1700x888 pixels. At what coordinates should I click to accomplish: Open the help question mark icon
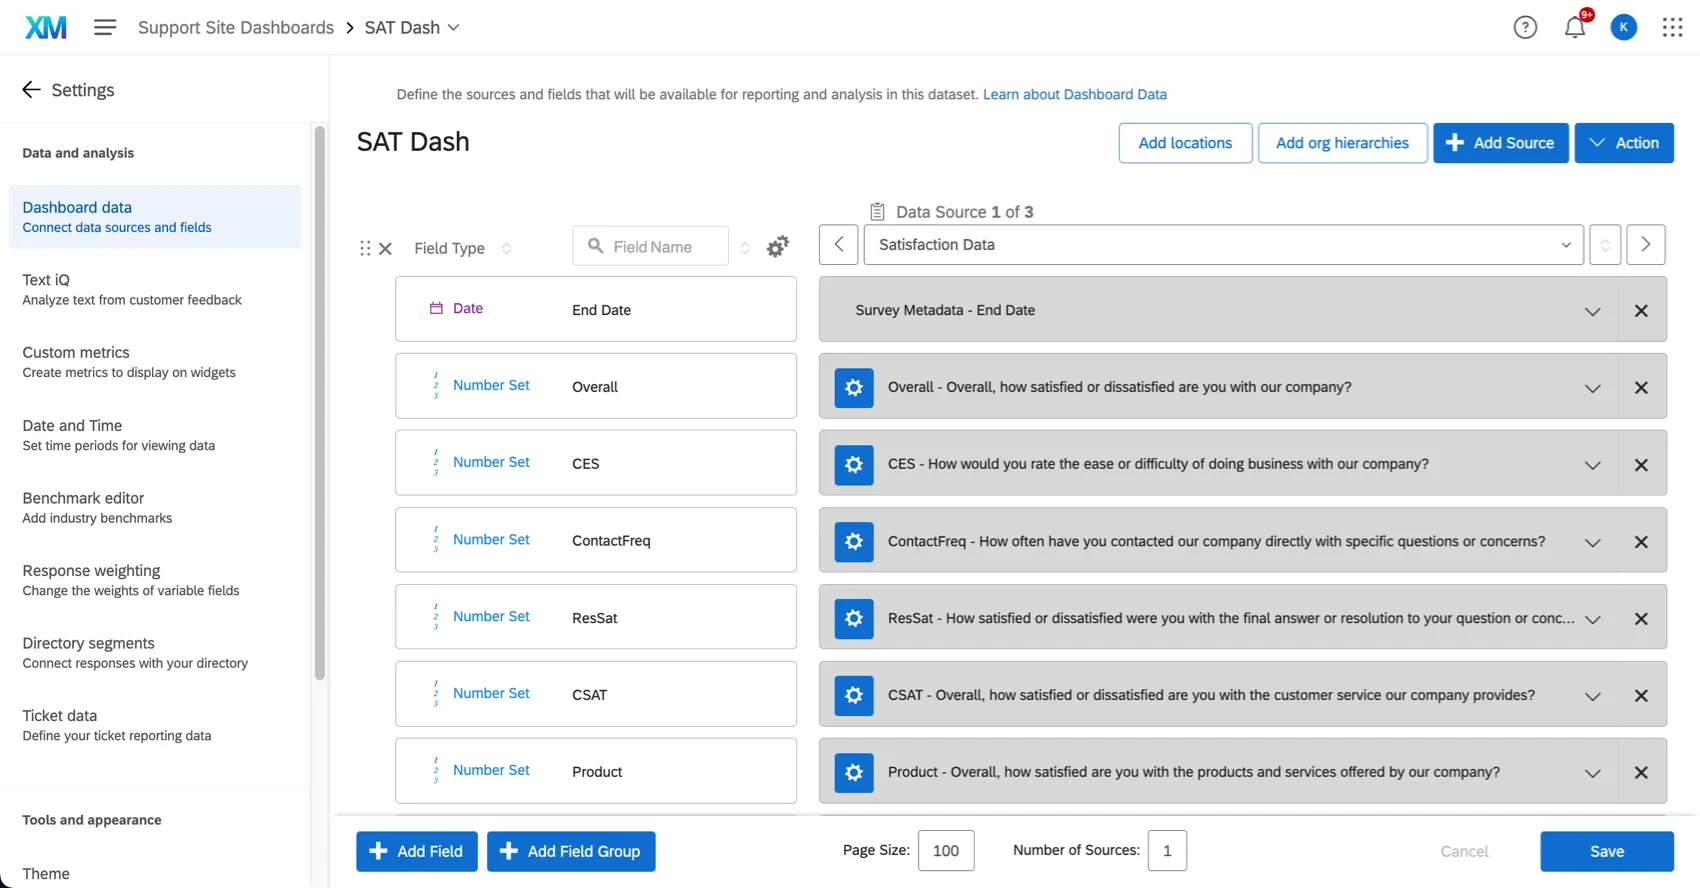pos(1525,27)
